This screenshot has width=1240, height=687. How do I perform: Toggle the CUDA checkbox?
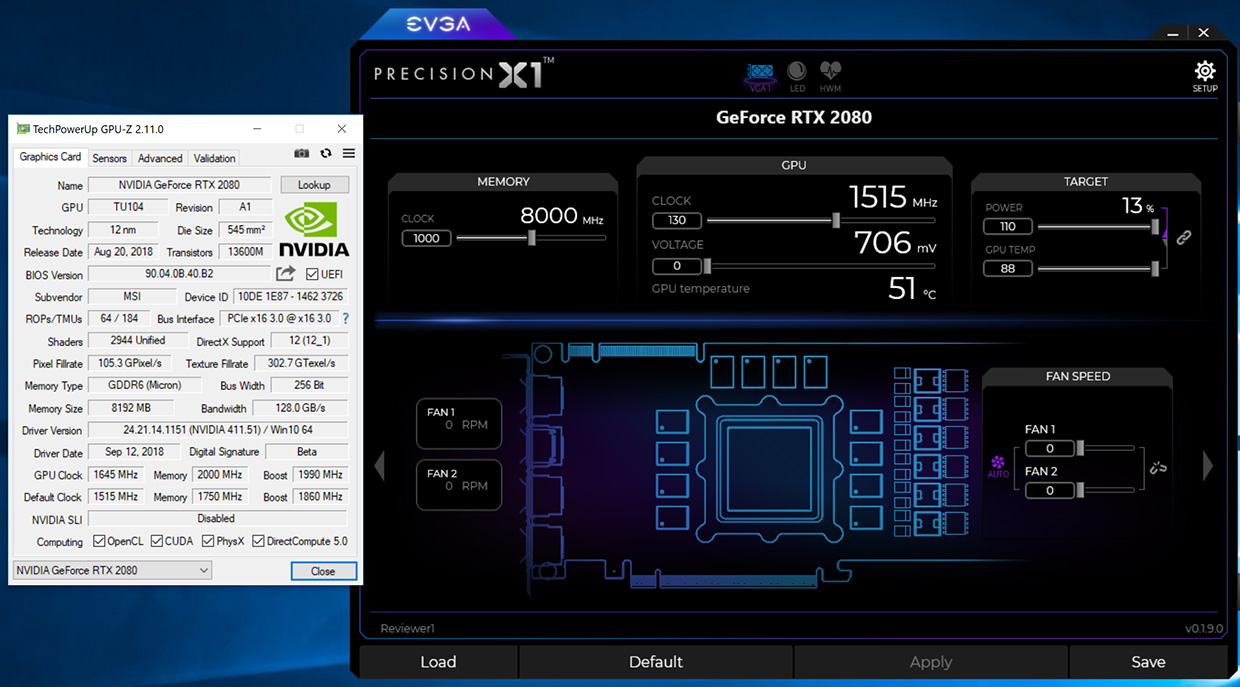[x=157, y=541]
